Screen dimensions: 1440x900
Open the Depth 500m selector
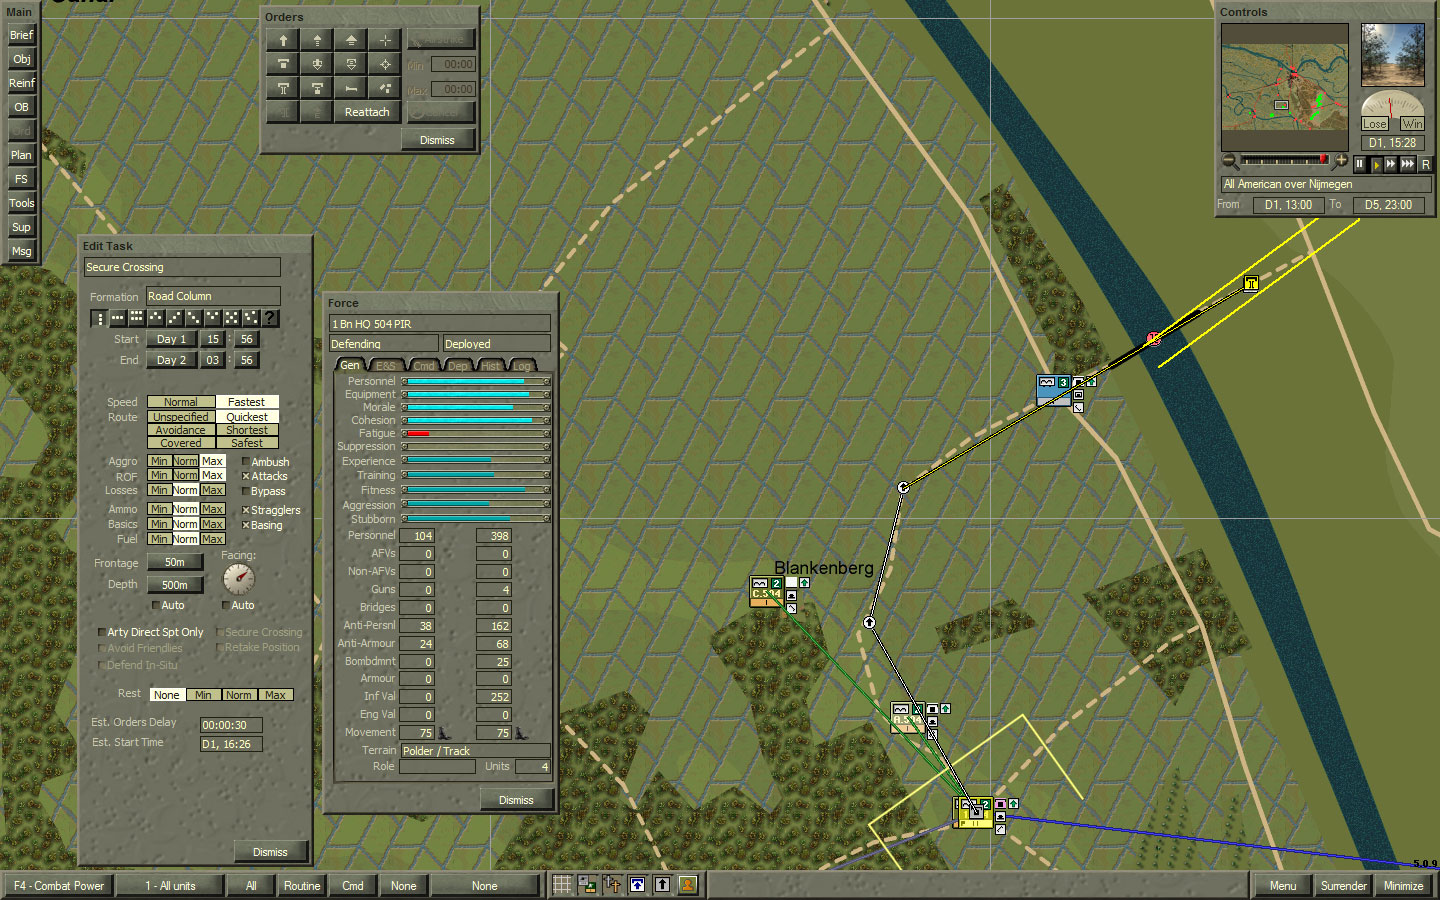[x=175, y=585]
